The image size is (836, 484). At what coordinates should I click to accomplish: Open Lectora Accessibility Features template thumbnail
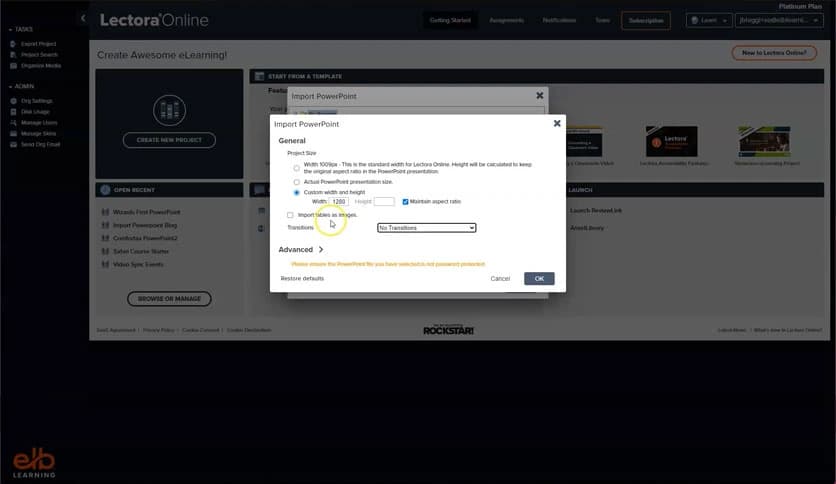point(671,141)
